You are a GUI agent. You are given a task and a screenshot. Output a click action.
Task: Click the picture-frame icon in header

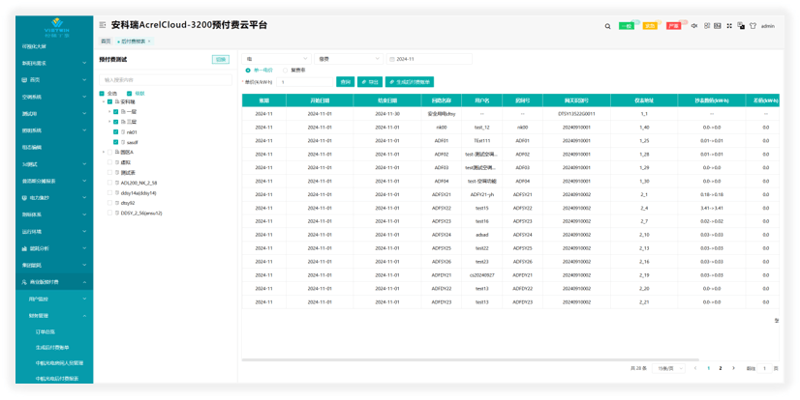pos(717,26)
